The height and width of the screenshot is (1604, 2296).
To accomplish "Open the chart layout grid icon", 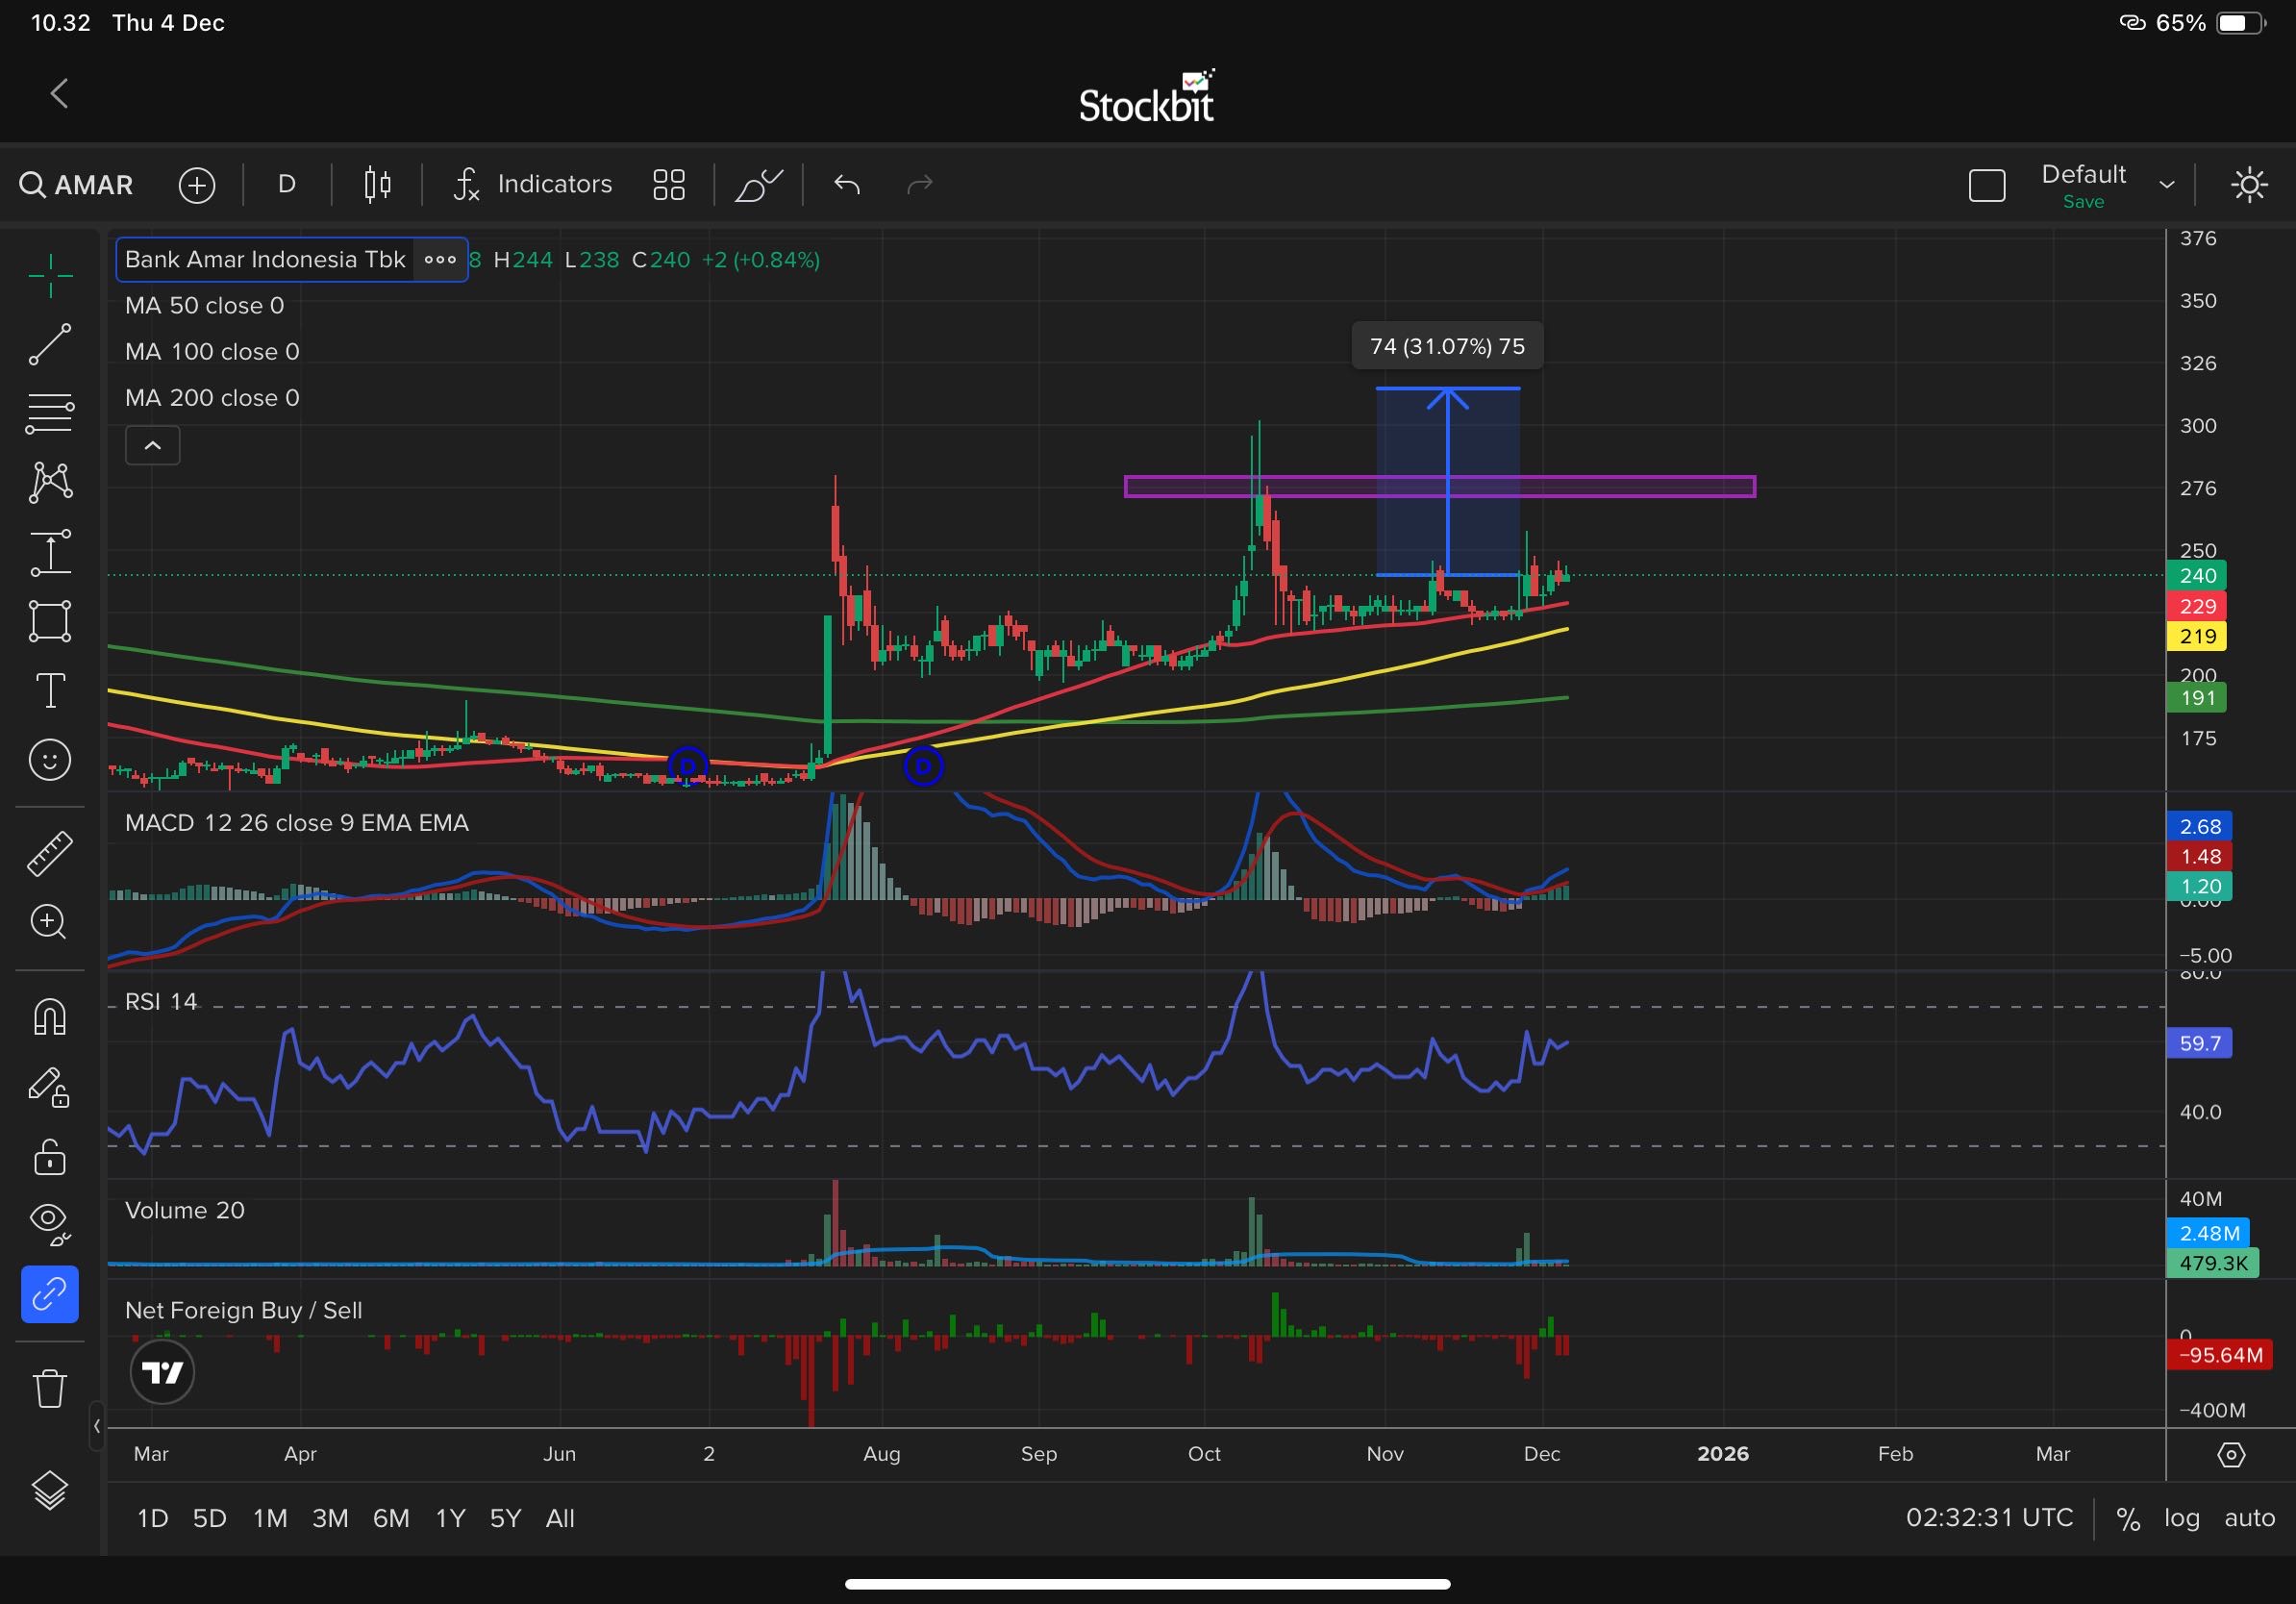I will 668,184.
